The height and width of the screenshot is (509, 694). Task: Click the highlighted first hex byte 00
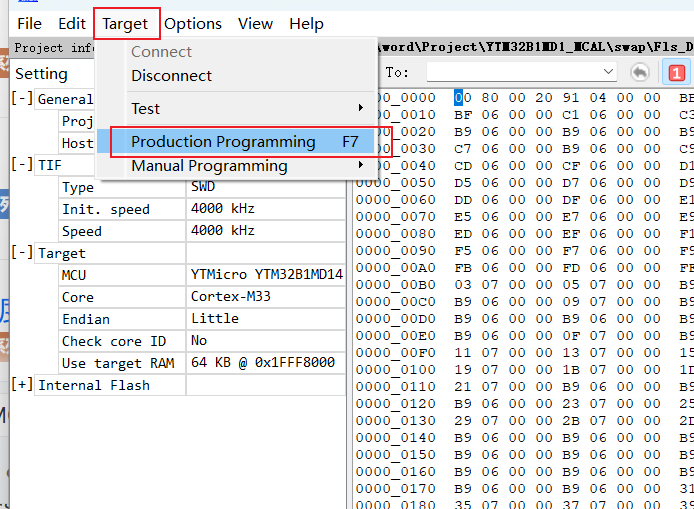coord(463,97)
